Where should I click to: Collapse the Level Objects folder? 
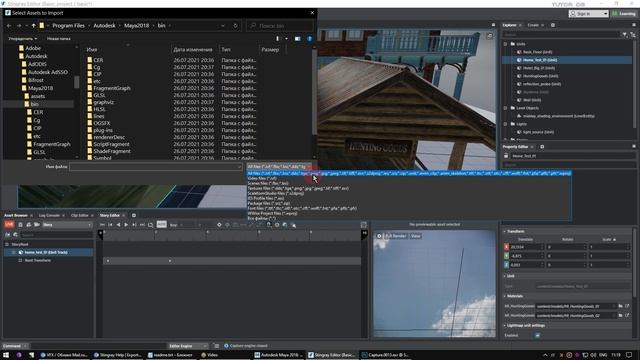point(506,108)
